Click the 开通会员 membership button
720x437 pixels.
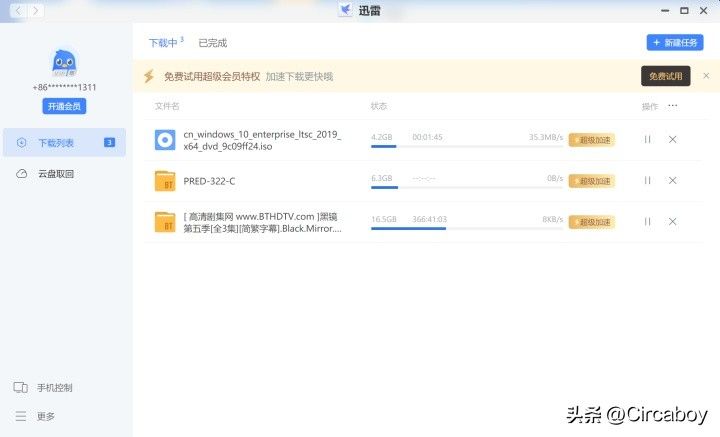pyautogui.click(x=64, y=106)
